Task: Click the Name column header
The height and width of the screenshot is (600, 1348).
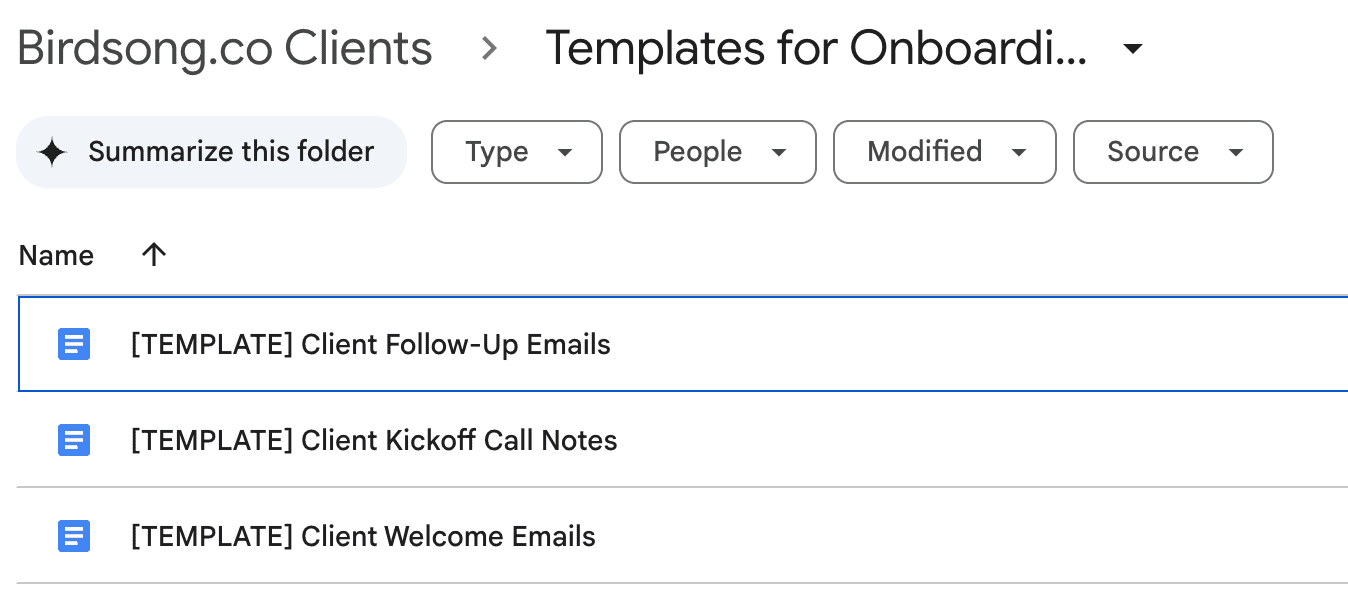Action: pos(56,255)
